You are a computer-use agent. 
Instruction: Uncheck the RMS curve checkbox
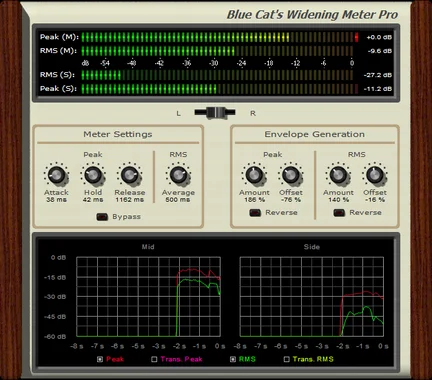[233, 359]
